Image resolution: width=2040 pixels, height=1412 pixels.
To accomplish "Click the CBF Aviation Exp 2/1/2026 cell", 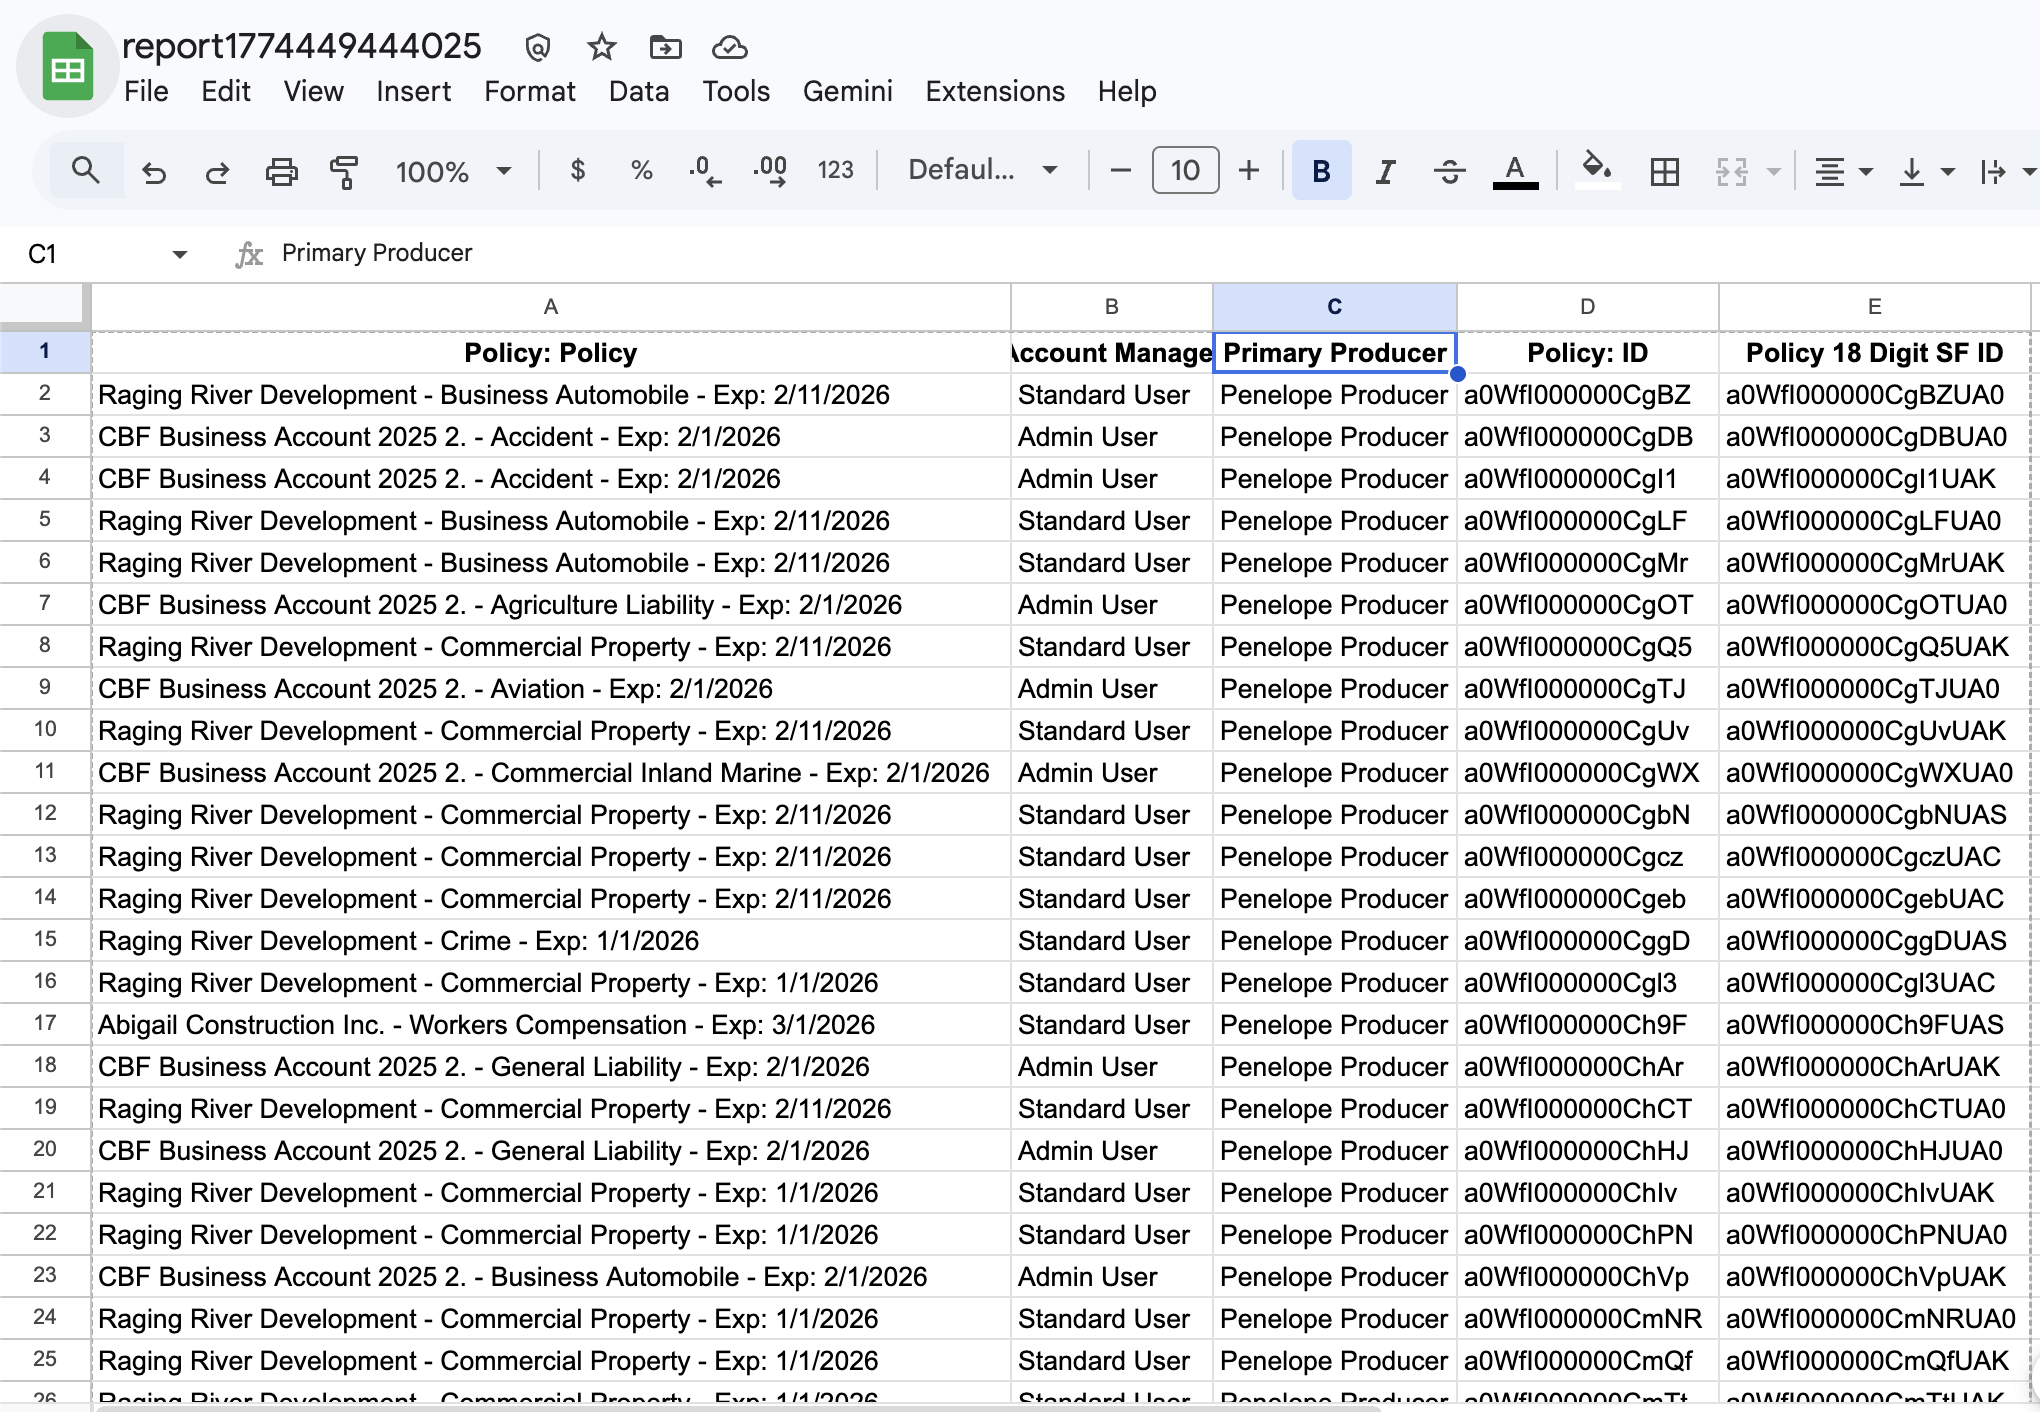I will click(551, 689).
